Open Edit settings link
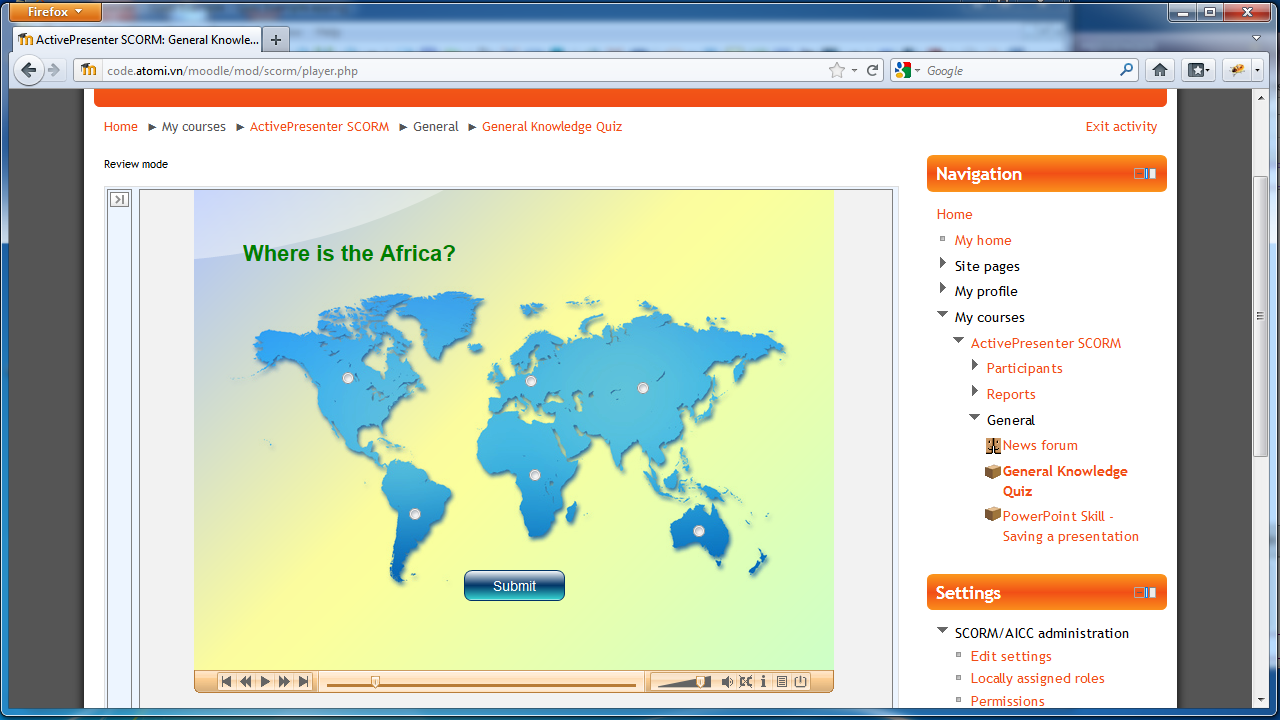 [x=1011, y=656]
